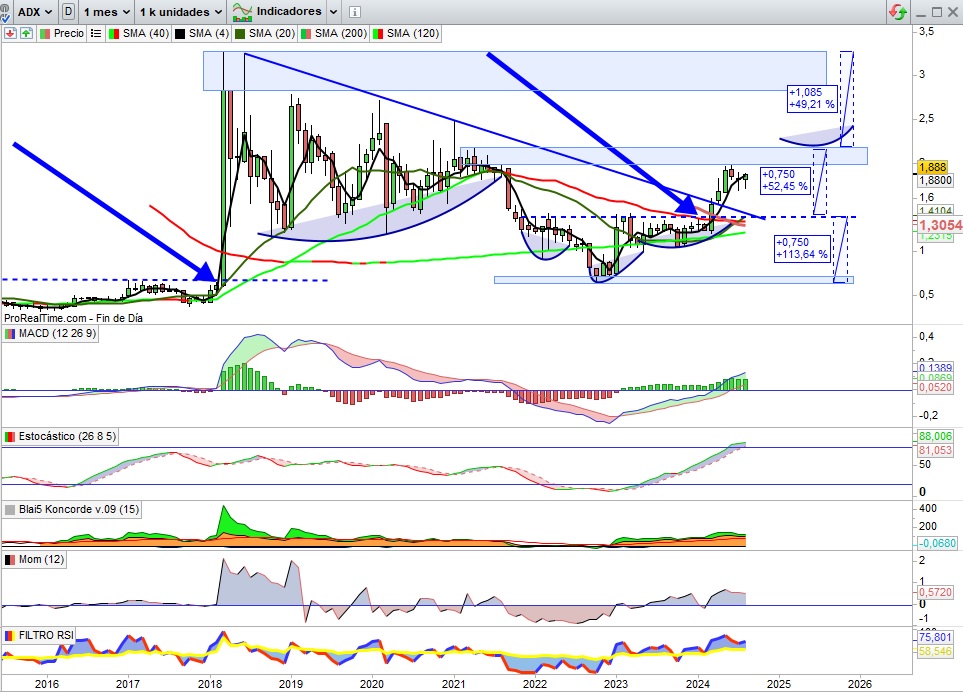Click the -0,0680 Koncorde value label

point(936,543)
